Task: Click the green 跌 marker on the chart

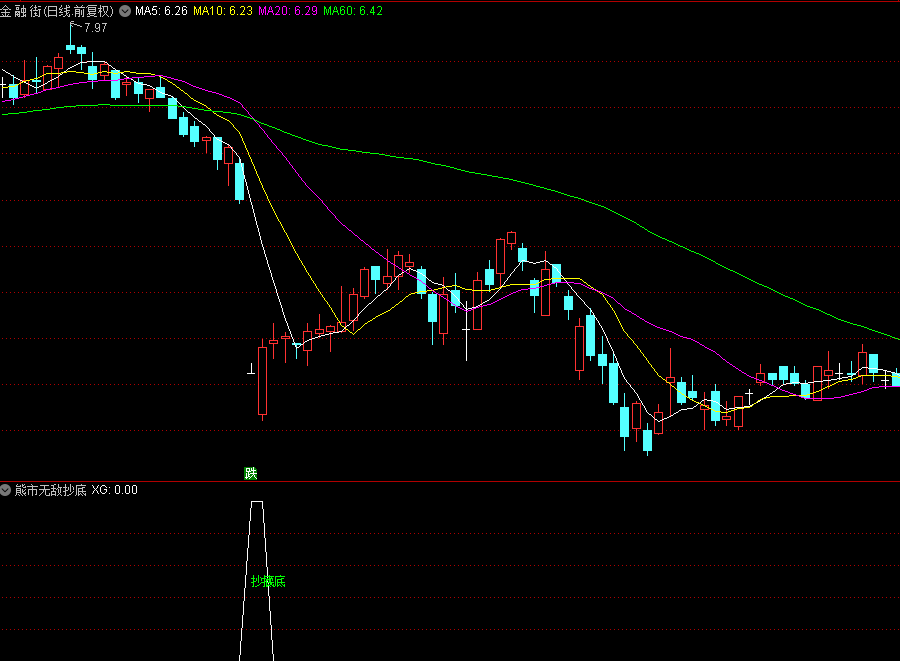Action: (x=251, y=473)
